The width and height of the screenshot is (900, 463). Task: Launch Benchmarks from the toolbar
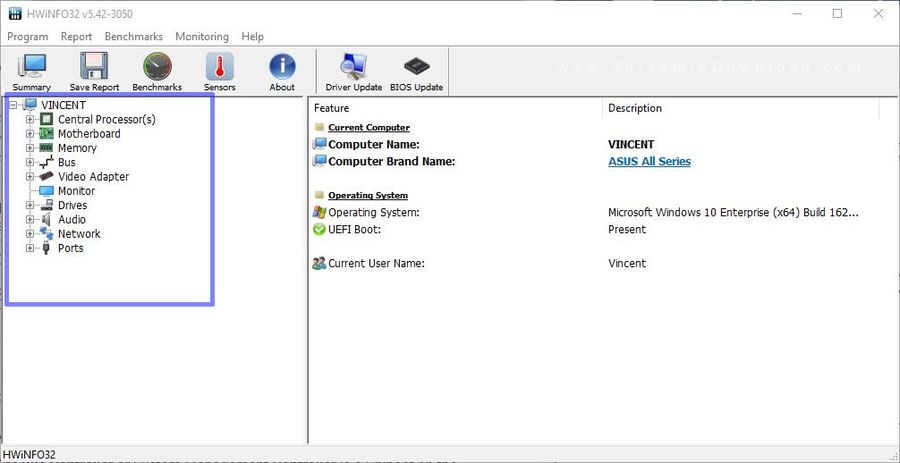(157, 71)
